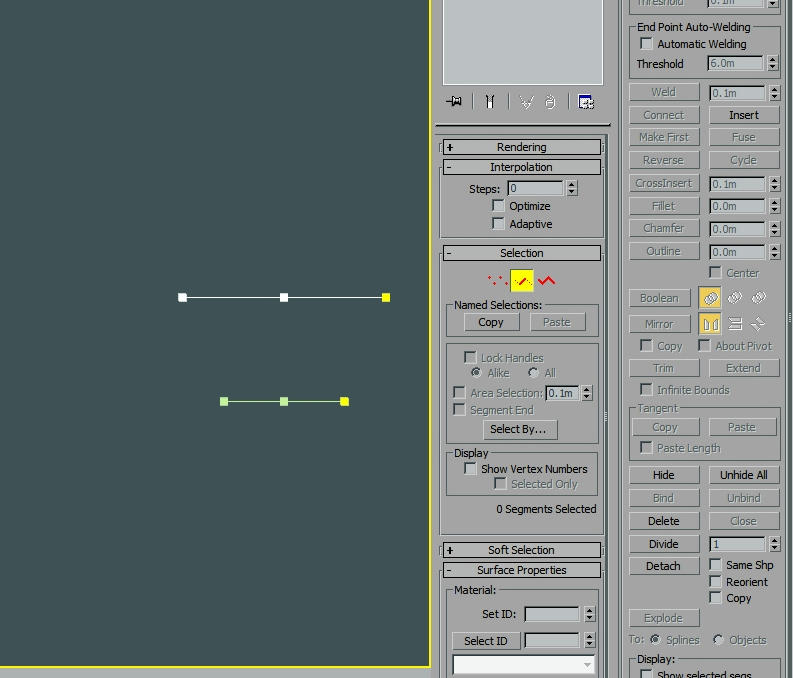Toggle Same Shp checkbox

pyautogui.click(x=715, y=564)
